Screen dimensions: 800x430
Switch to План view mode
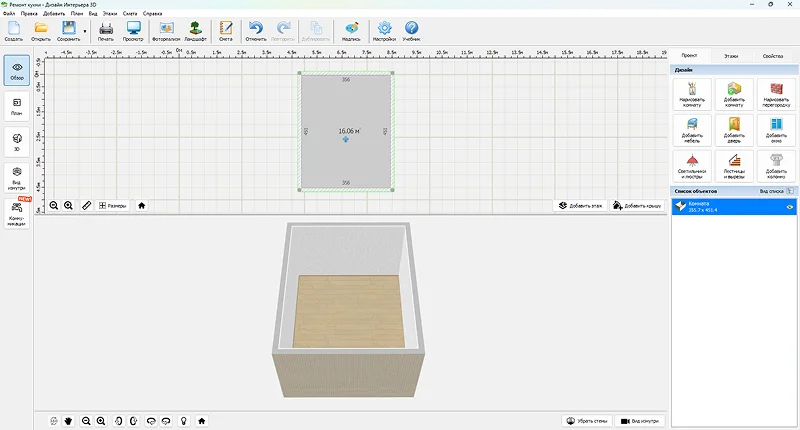[x=17, y=106]
